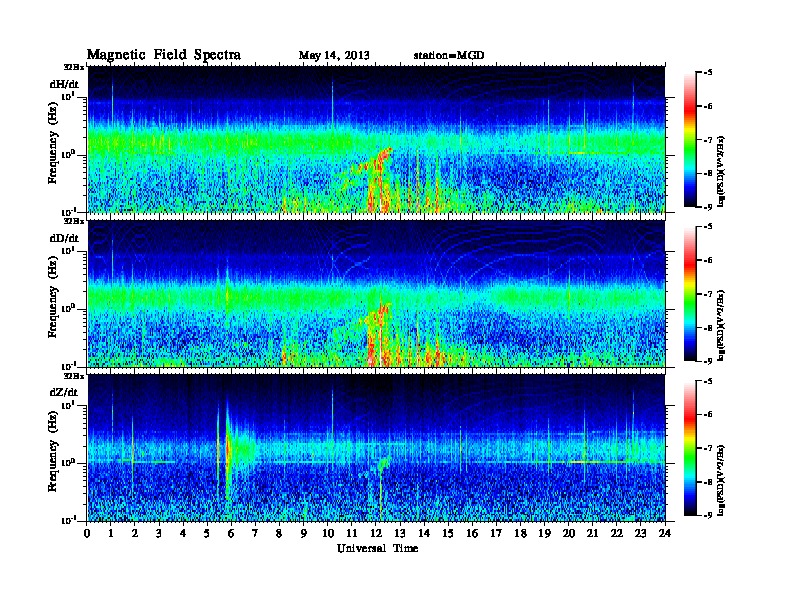Click hour tick label "23" on time axis

tap(641, 534)
